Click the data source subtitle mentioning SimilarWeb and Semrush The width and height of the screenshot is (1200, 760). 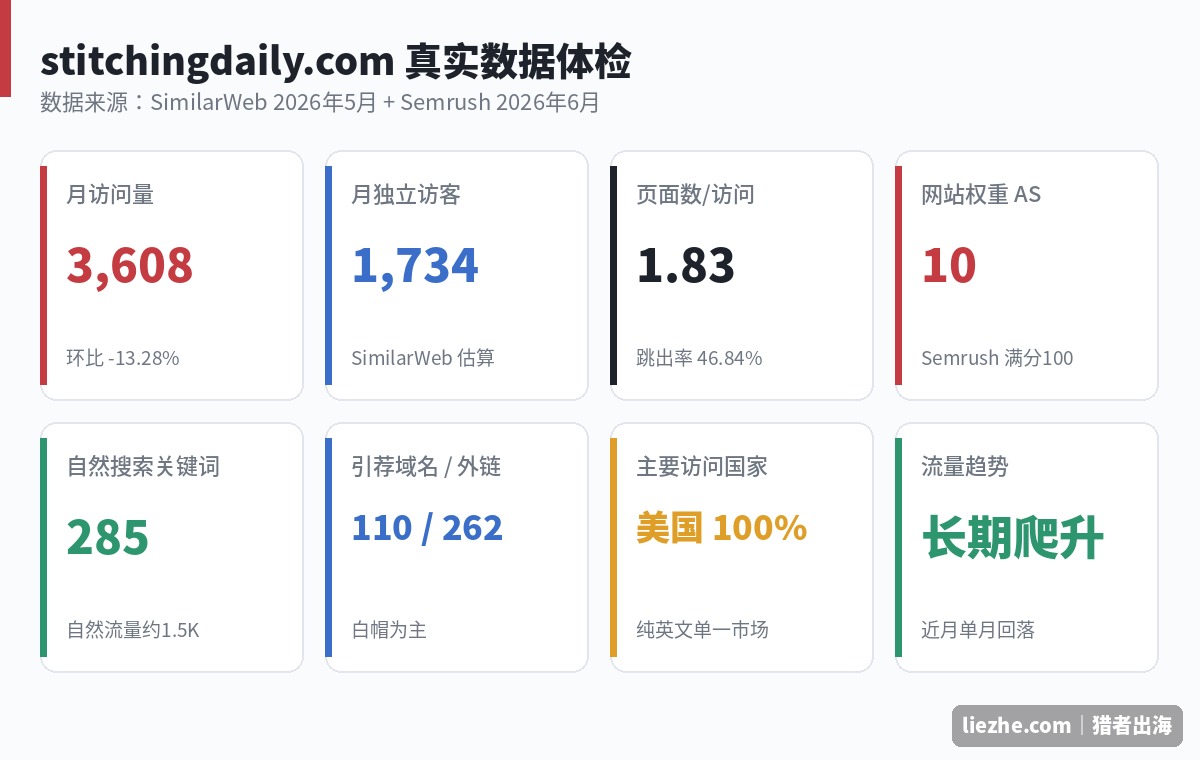(x=320, y=102)
